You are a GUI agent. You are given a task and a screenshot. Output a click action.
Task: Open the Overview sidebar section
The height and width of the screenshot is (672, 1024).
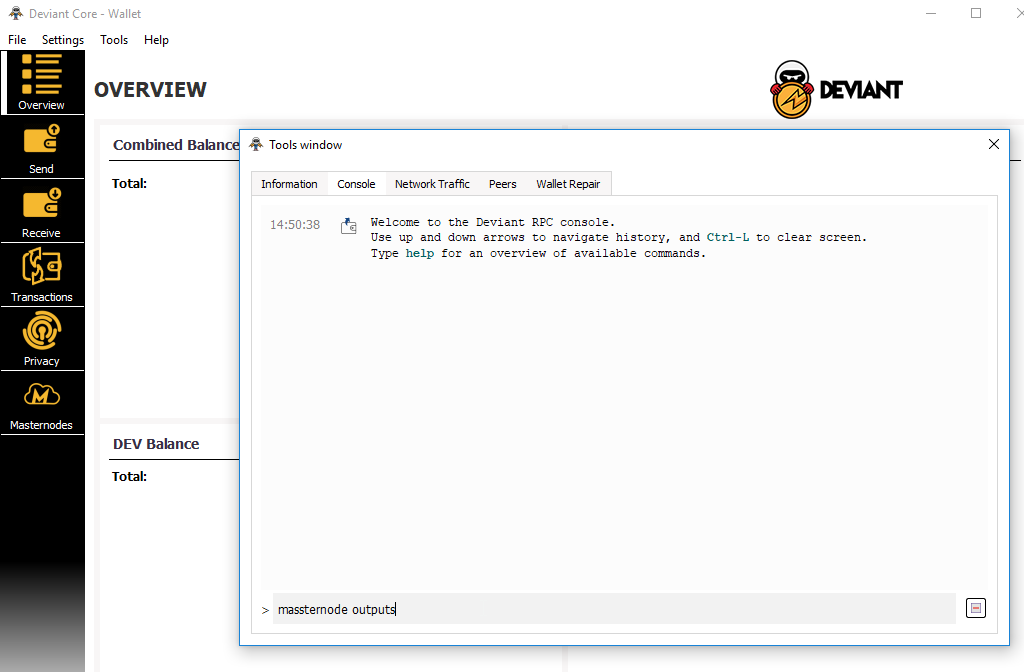pos(42,82)
